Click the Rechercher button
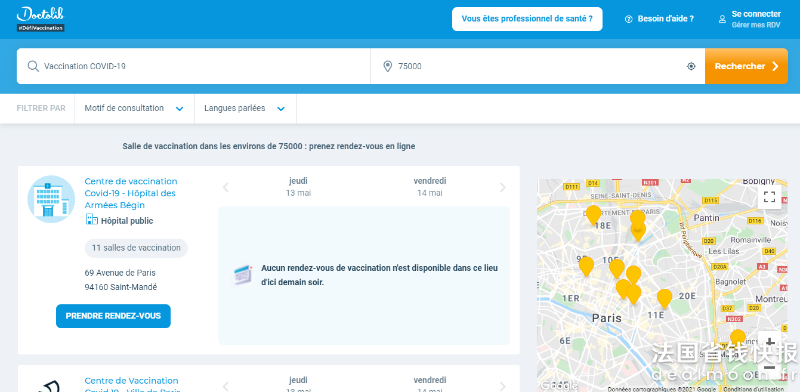The height and width of the screenshot is (392, 800). coord(746,66)
